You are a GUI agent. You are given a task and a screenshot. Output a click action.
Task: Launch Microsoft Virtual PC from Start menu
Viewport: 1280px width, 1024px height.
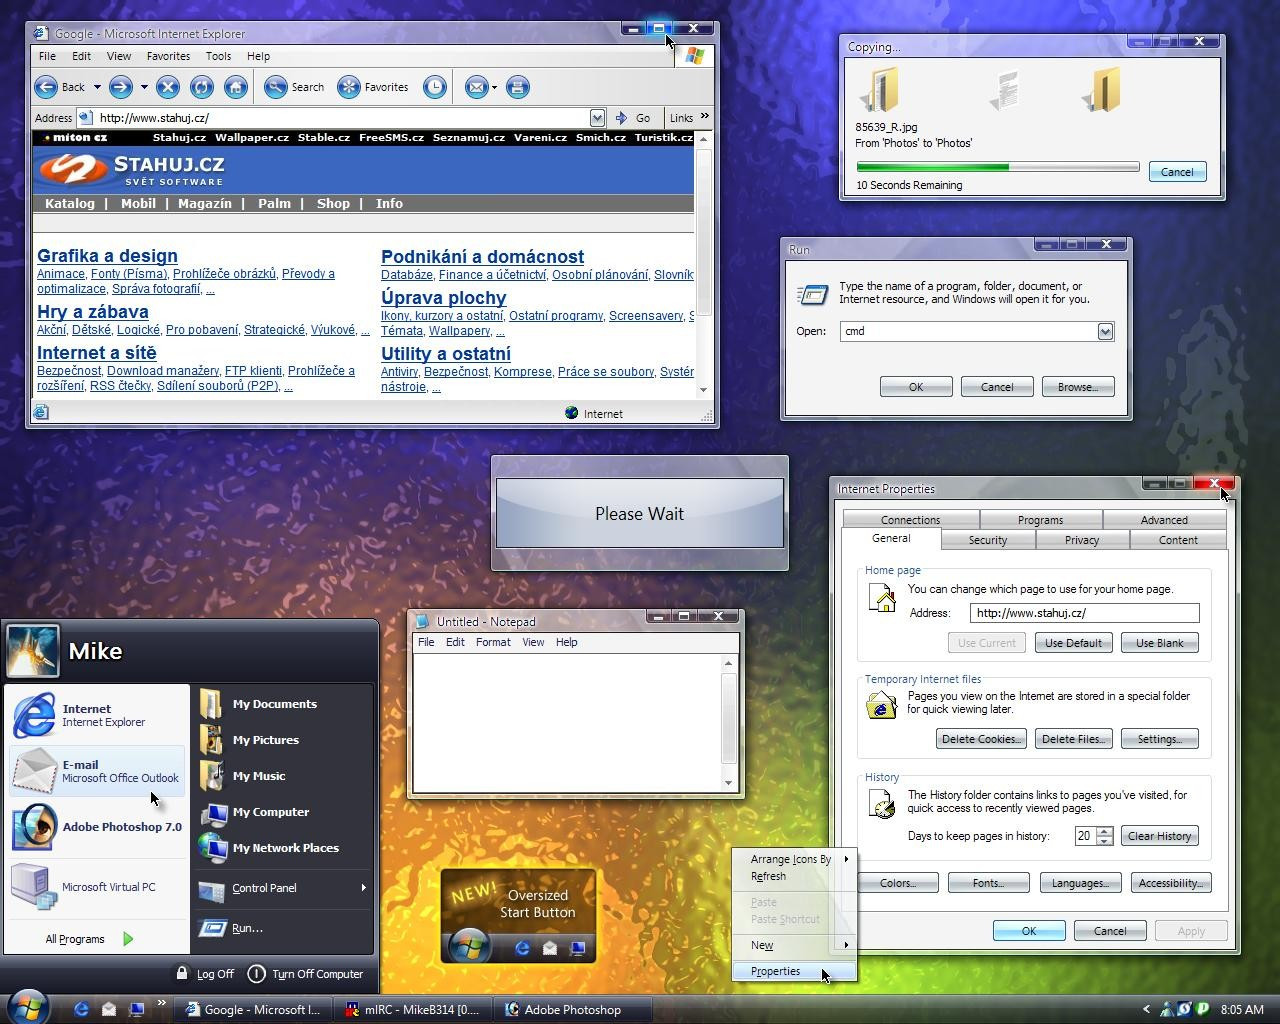pos(34,887)
